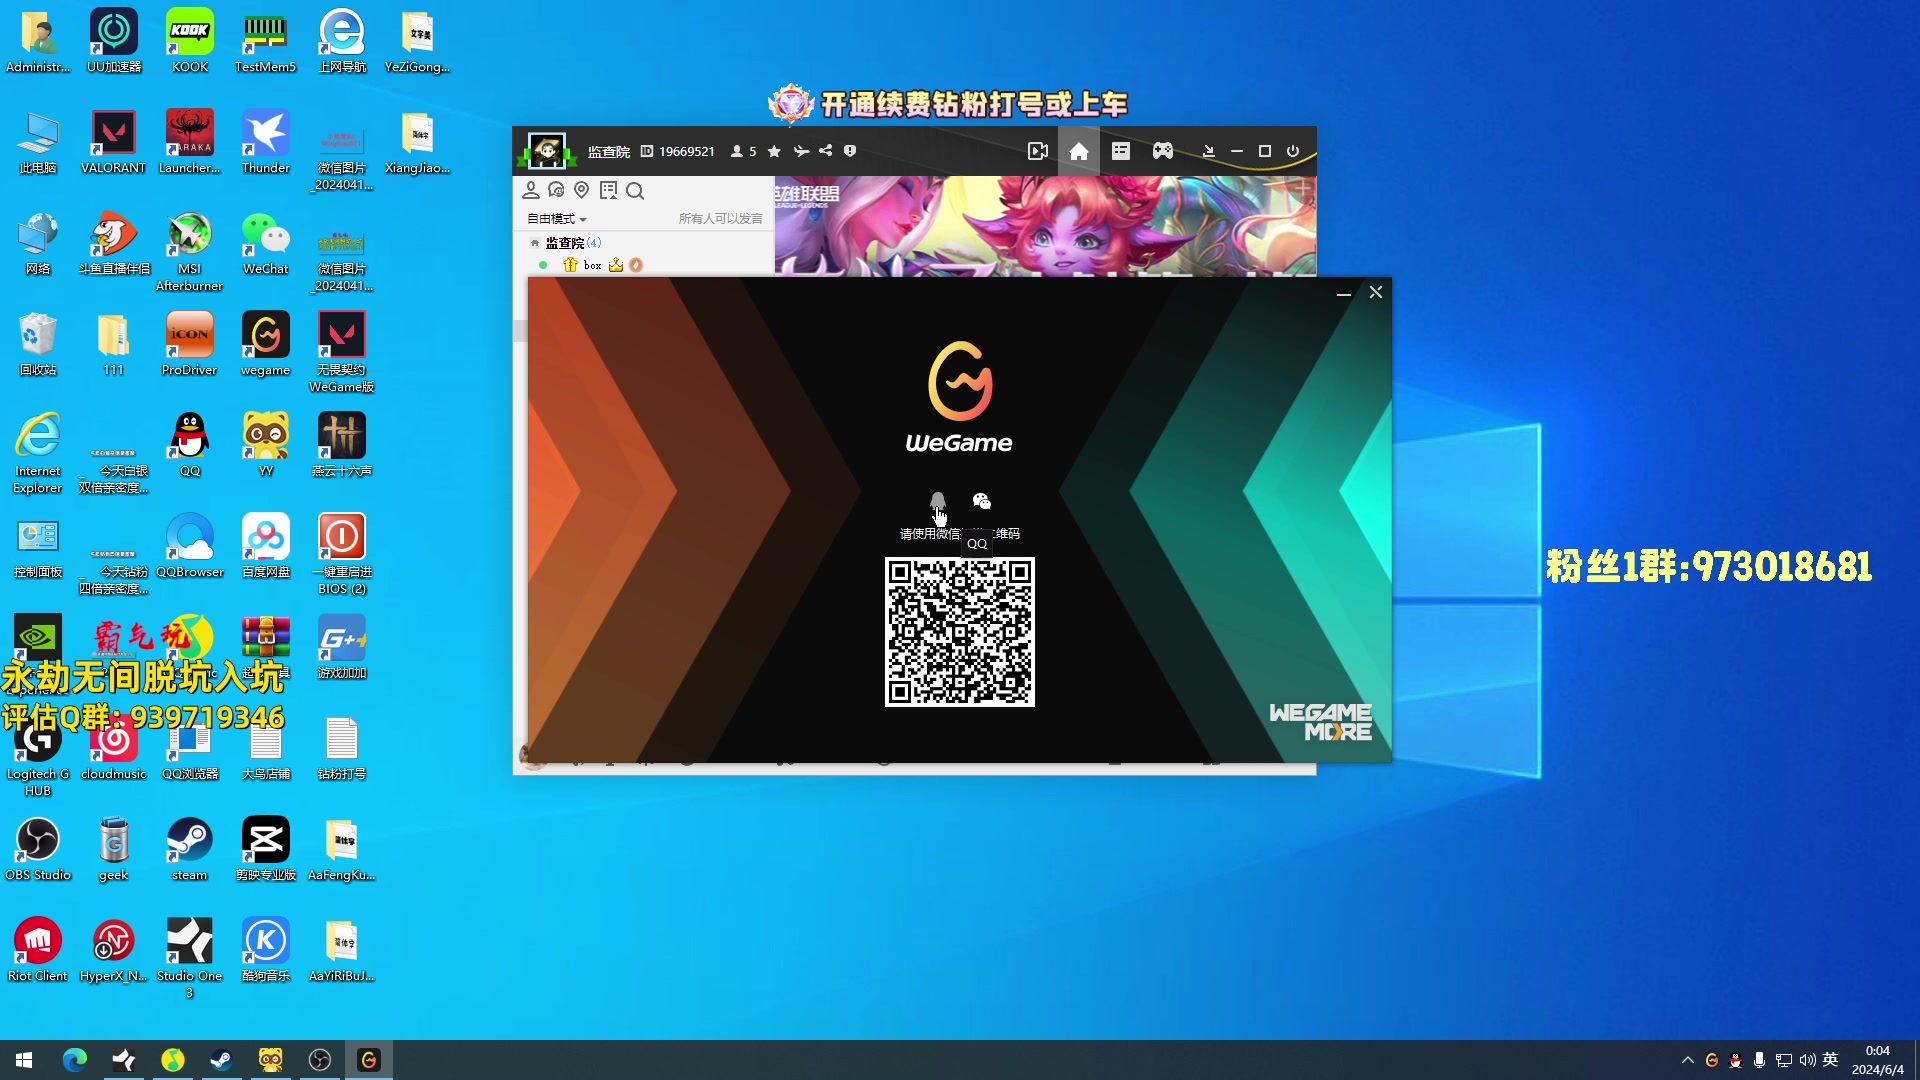Select the Thunder desktop icon
Viewport: 1920px width, 1080px height.
266,141
